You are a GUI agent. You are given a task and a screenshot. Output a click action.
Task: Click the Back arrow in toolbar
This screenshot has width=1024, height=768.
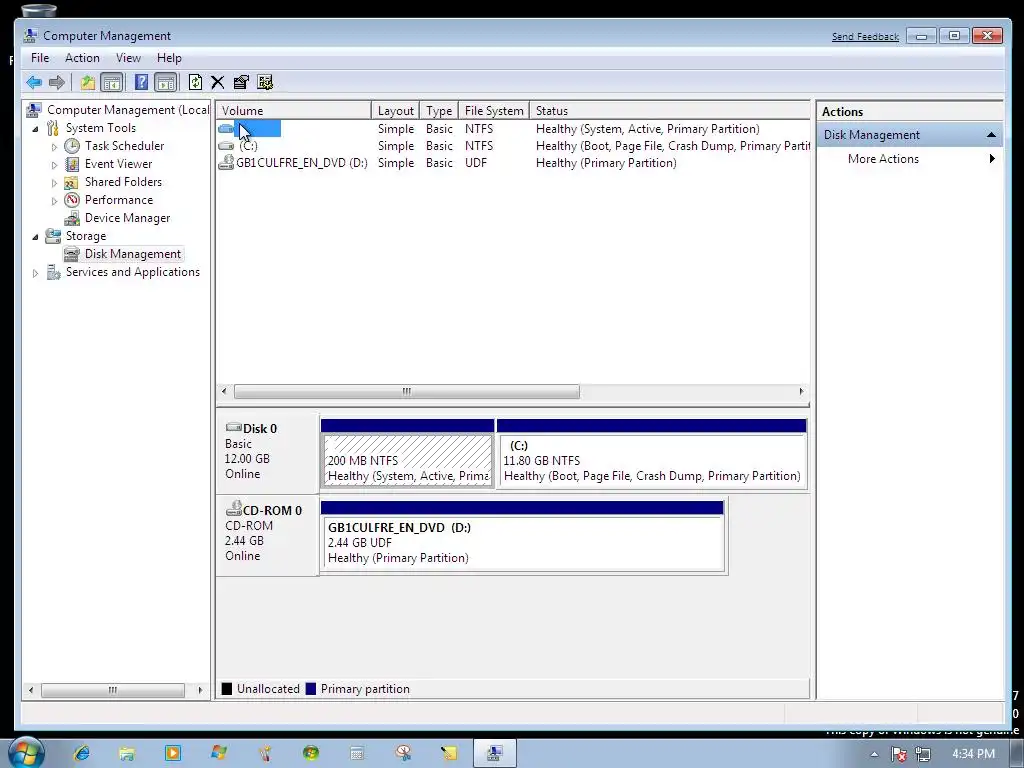point(34,82)
